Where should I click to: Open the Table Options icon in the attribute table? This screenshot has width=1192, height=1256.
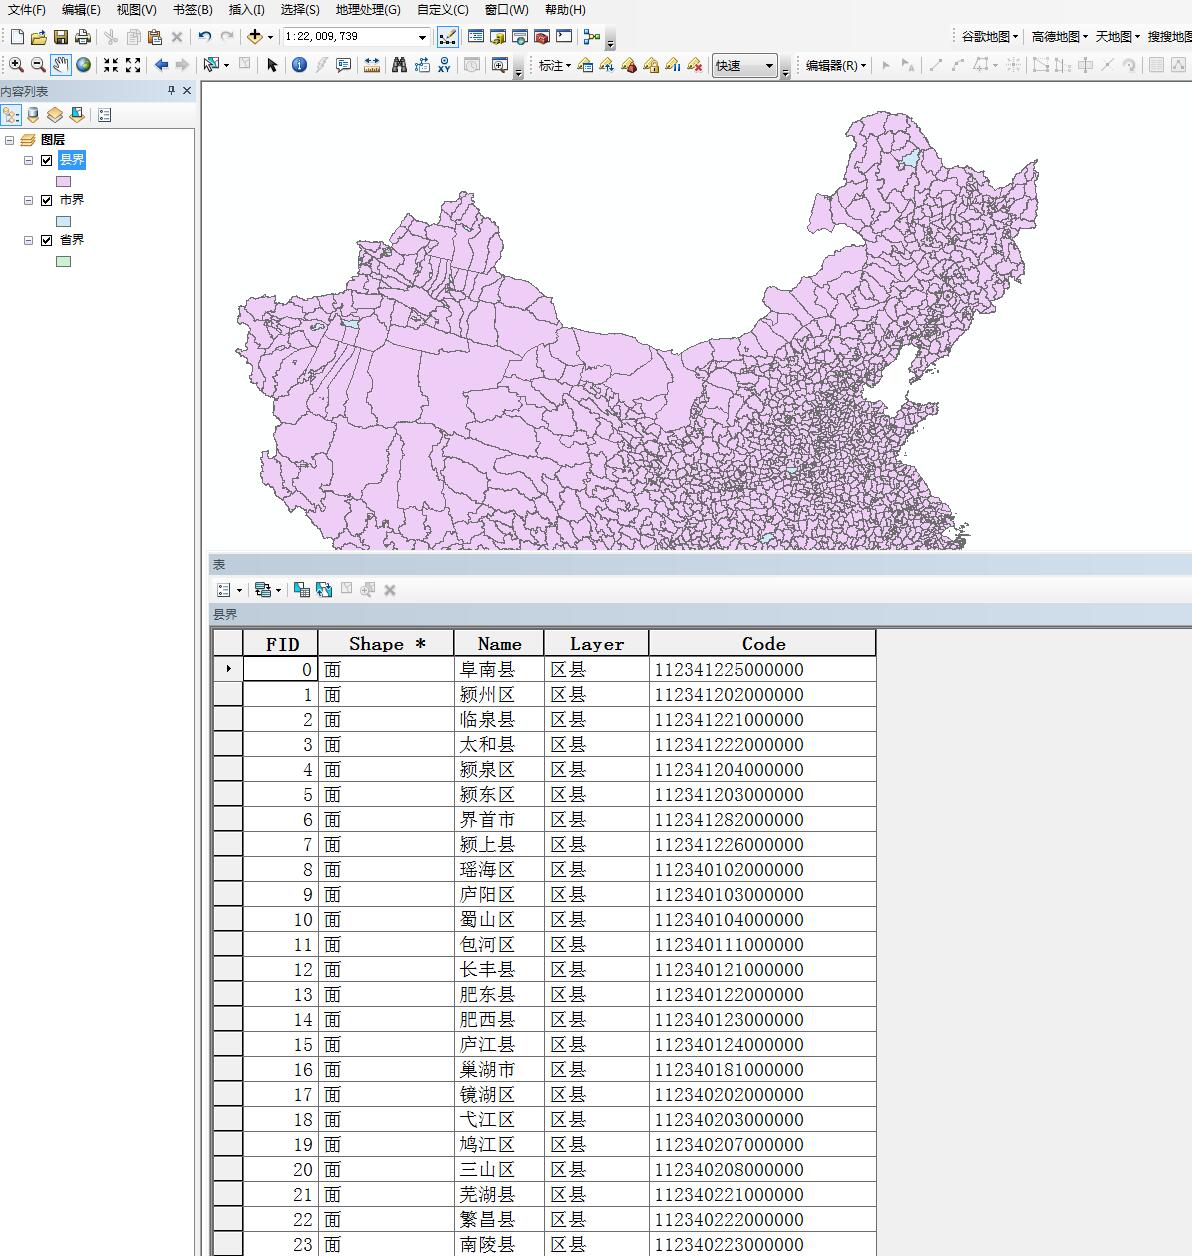click(x=223, y=589)
